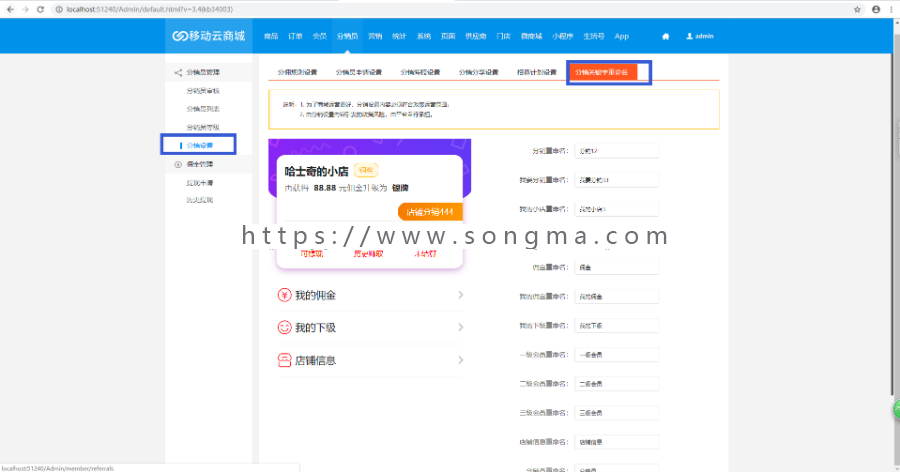Image resolution: width=900 pixels, height=472 pixels.
Task: Expand the 我的佣金 row chevron
Action: (x=460, y=295)
